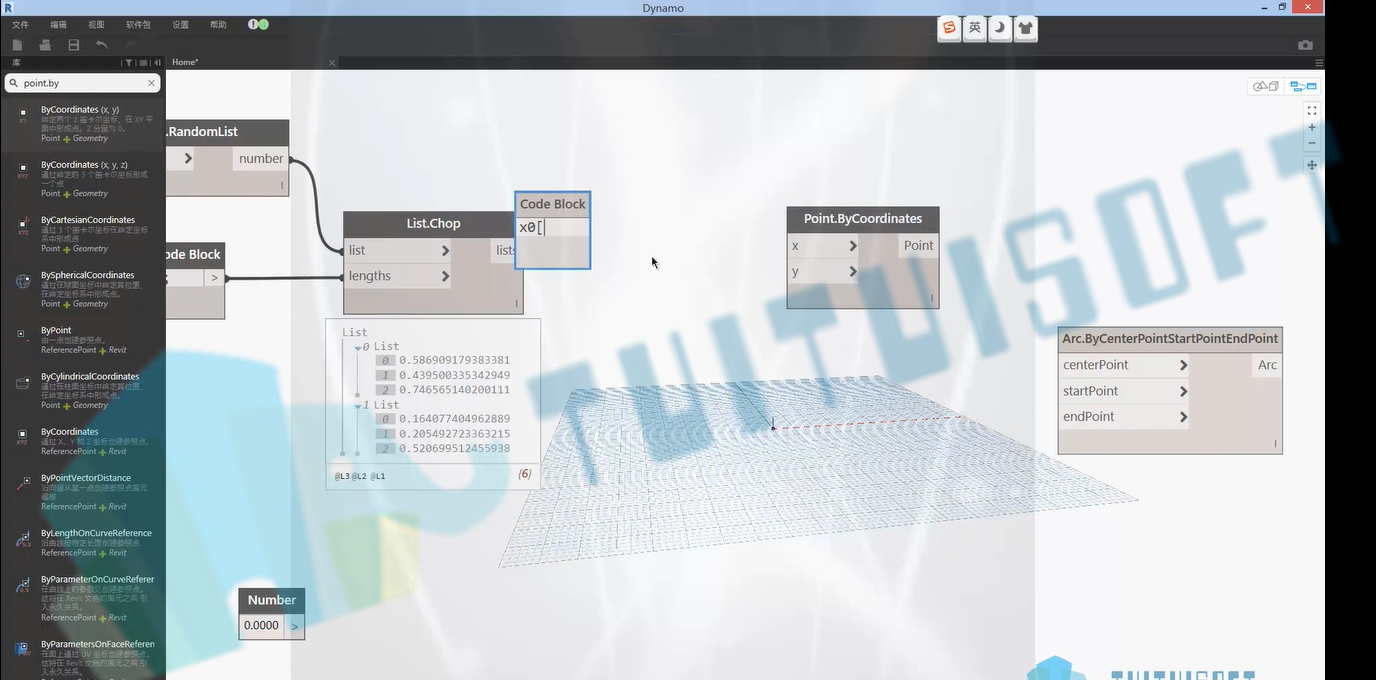The image size is (1376, 680).
Task: Click the pan mode arrows icon
Action: click(x=1312, y=165)
